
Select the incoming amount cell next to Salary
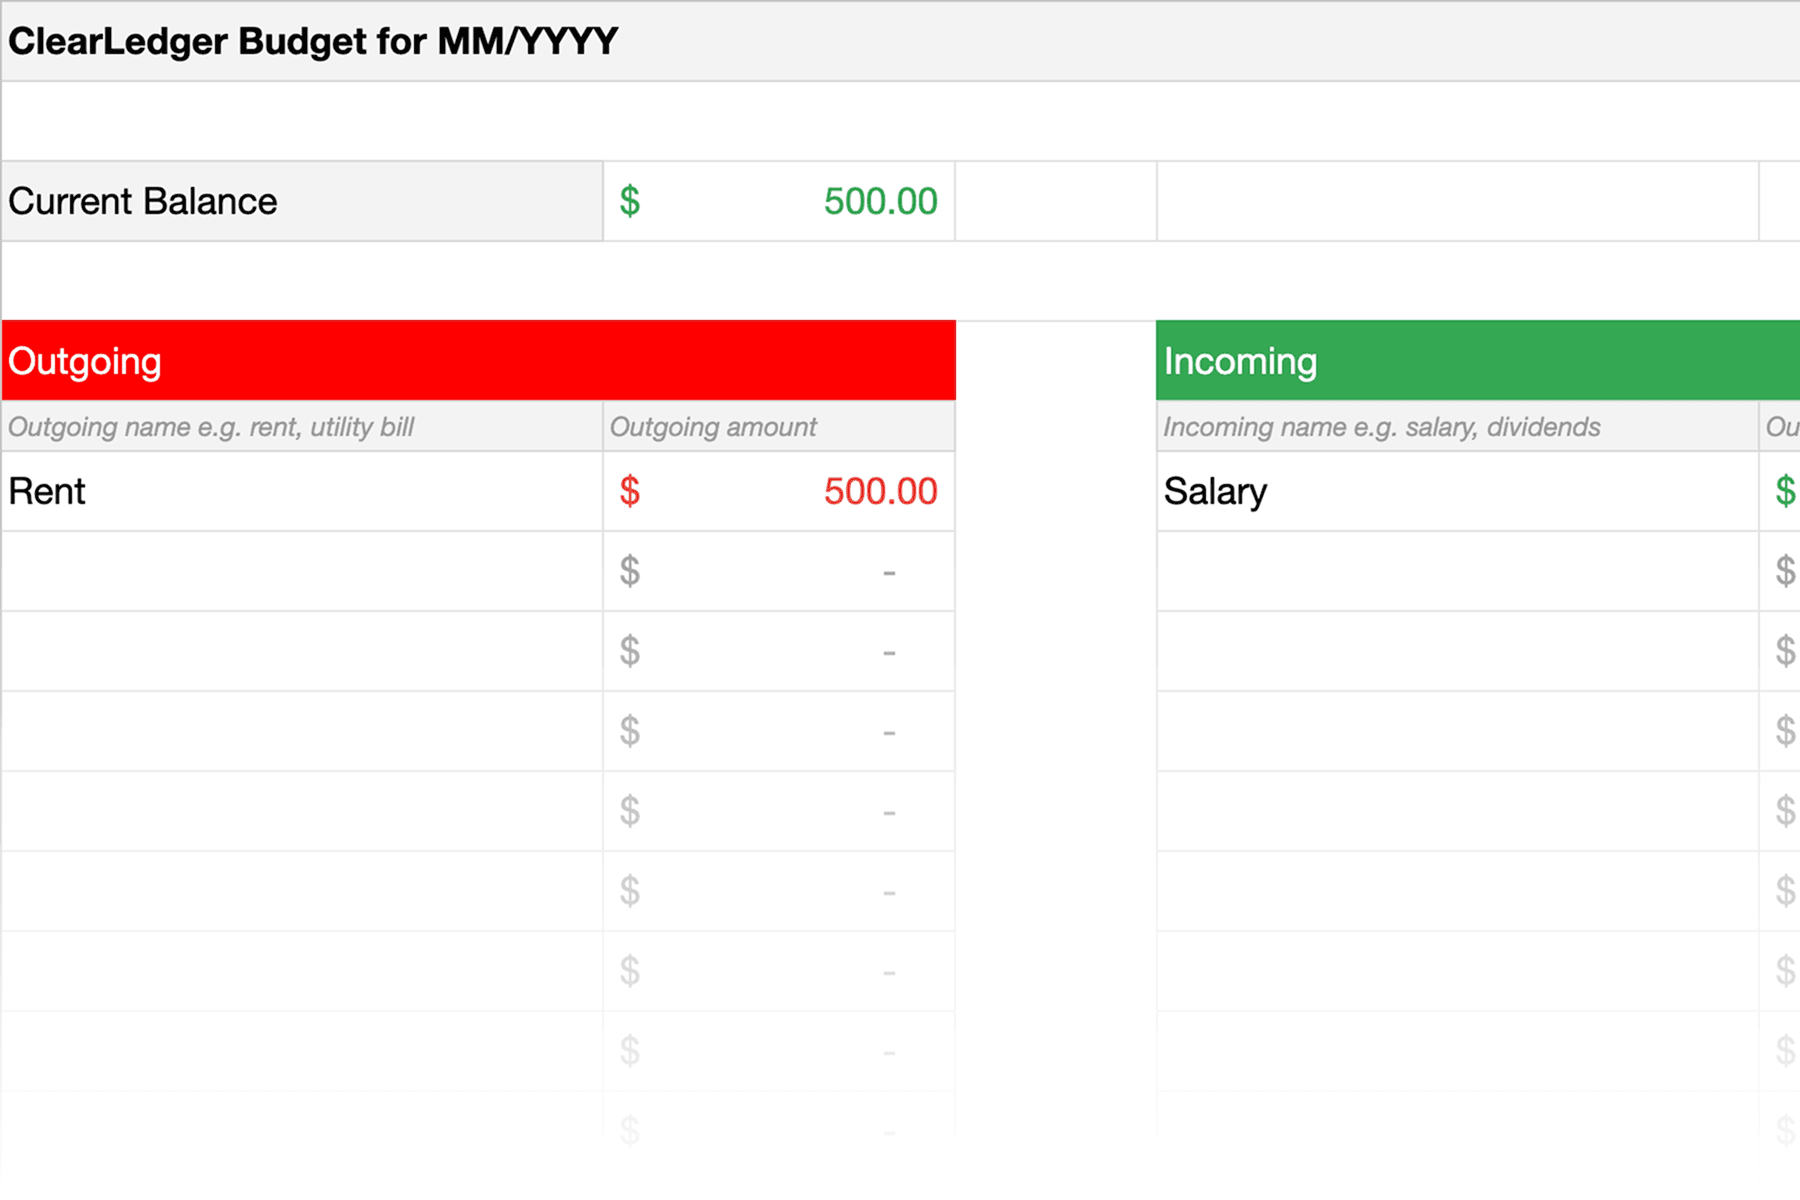click(x=1785, y=491)
